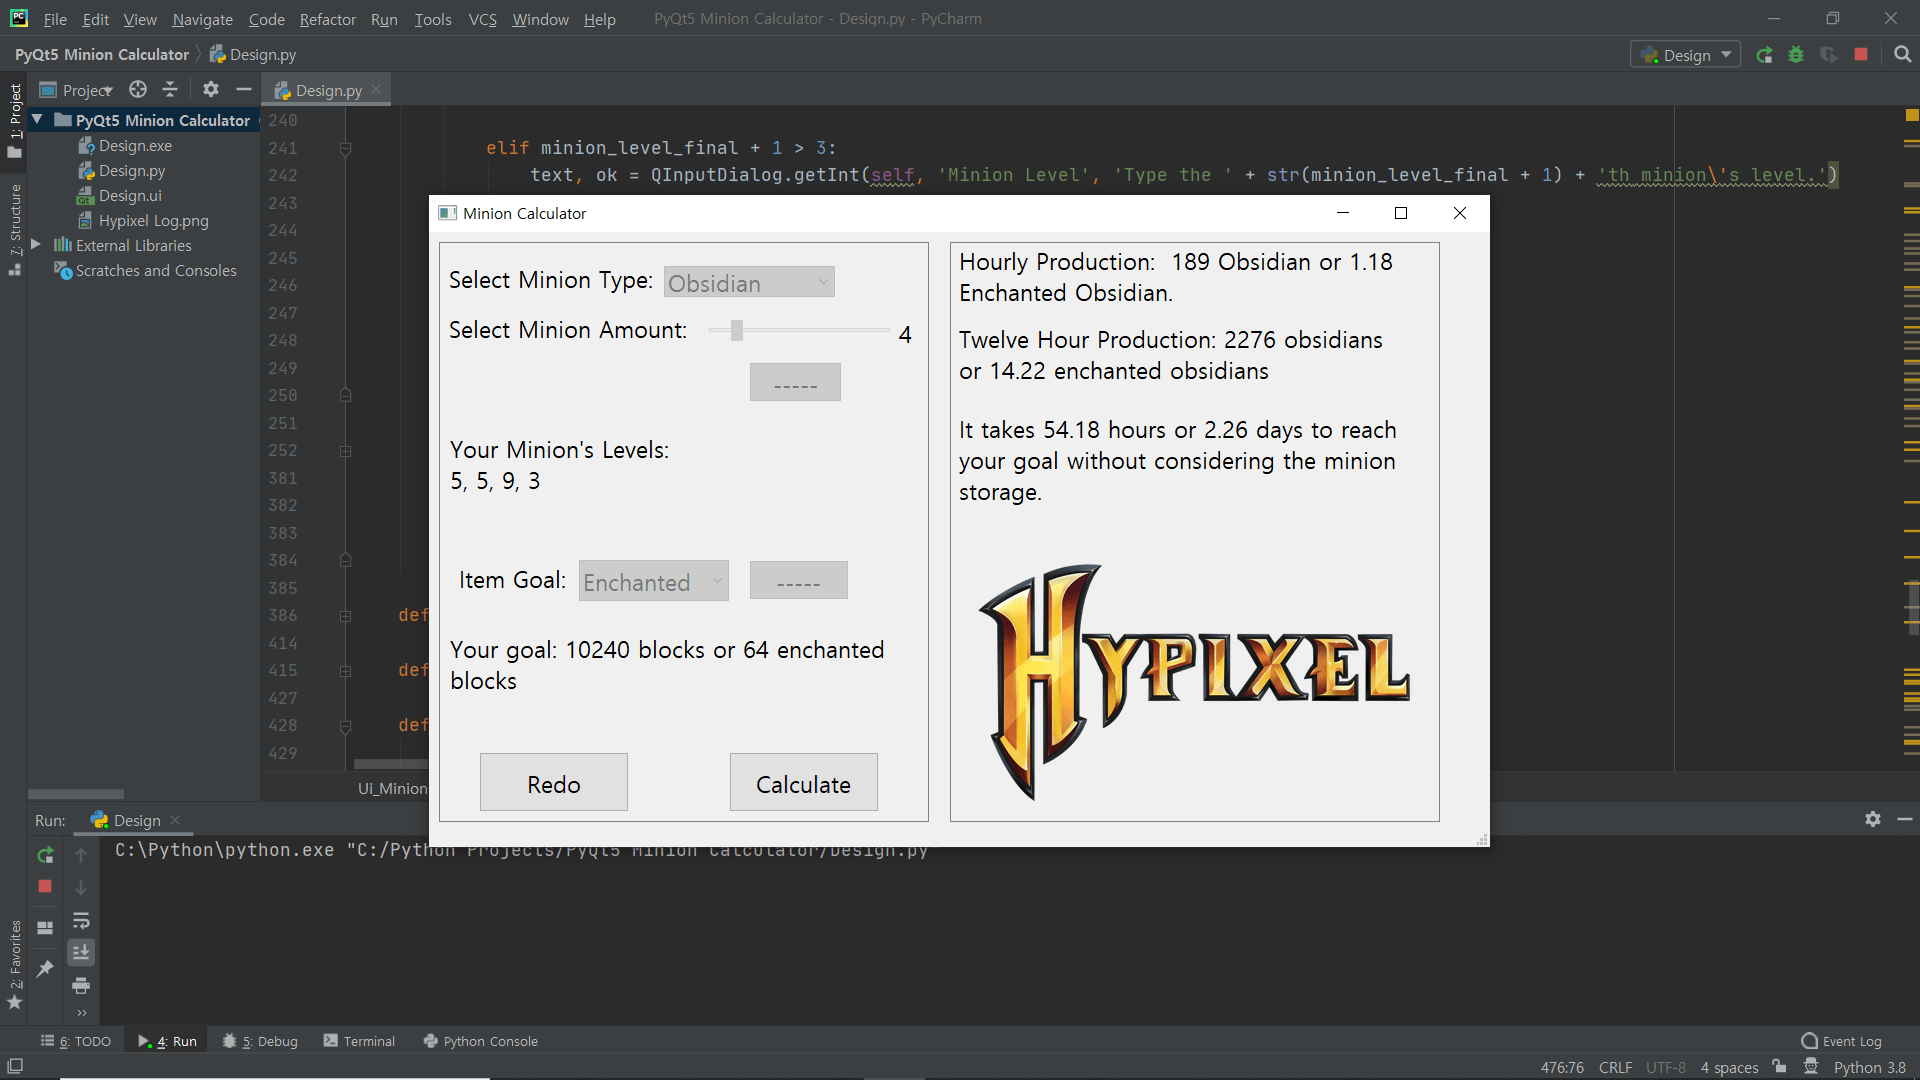Open Design.ui file in project tree
1920x1080 pixels.
point(130,196)
